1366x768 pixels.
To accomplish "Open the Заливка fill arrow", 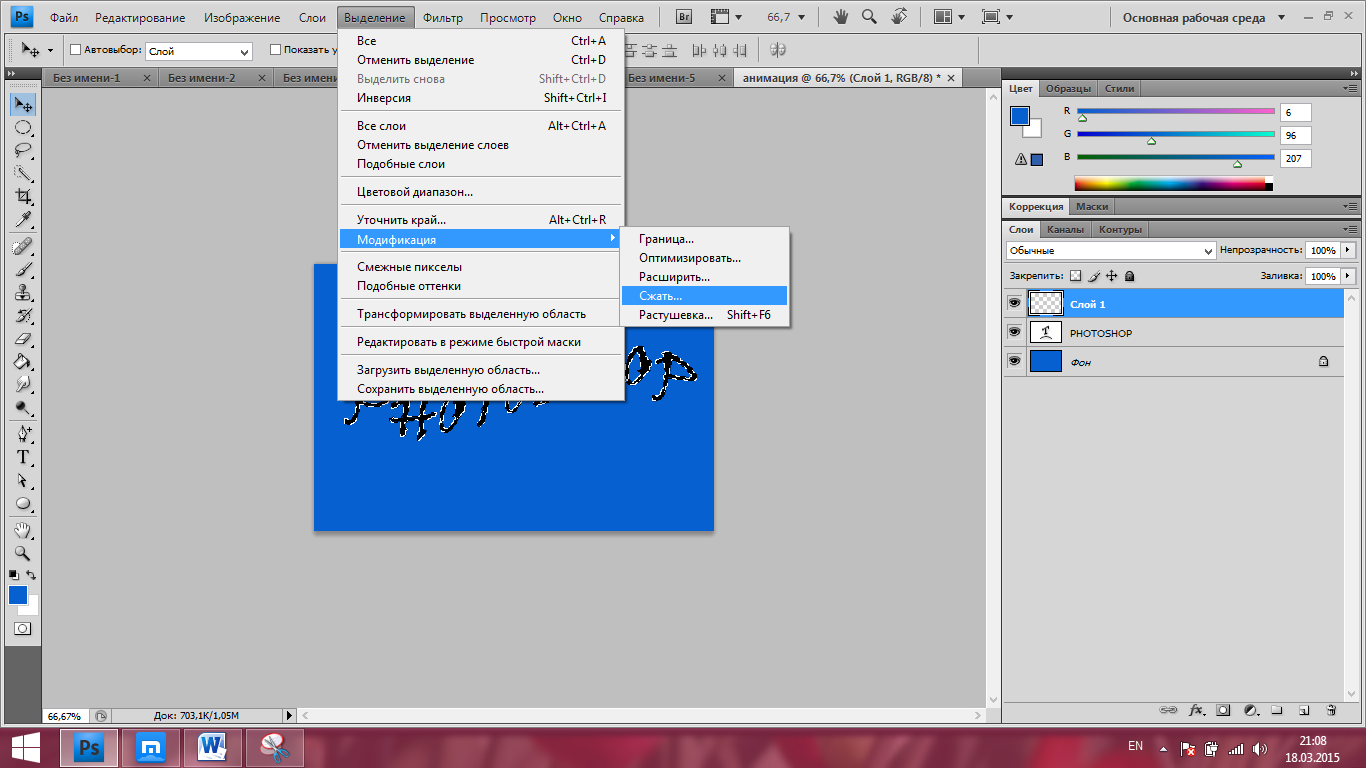I will (x=1348, y=276).
